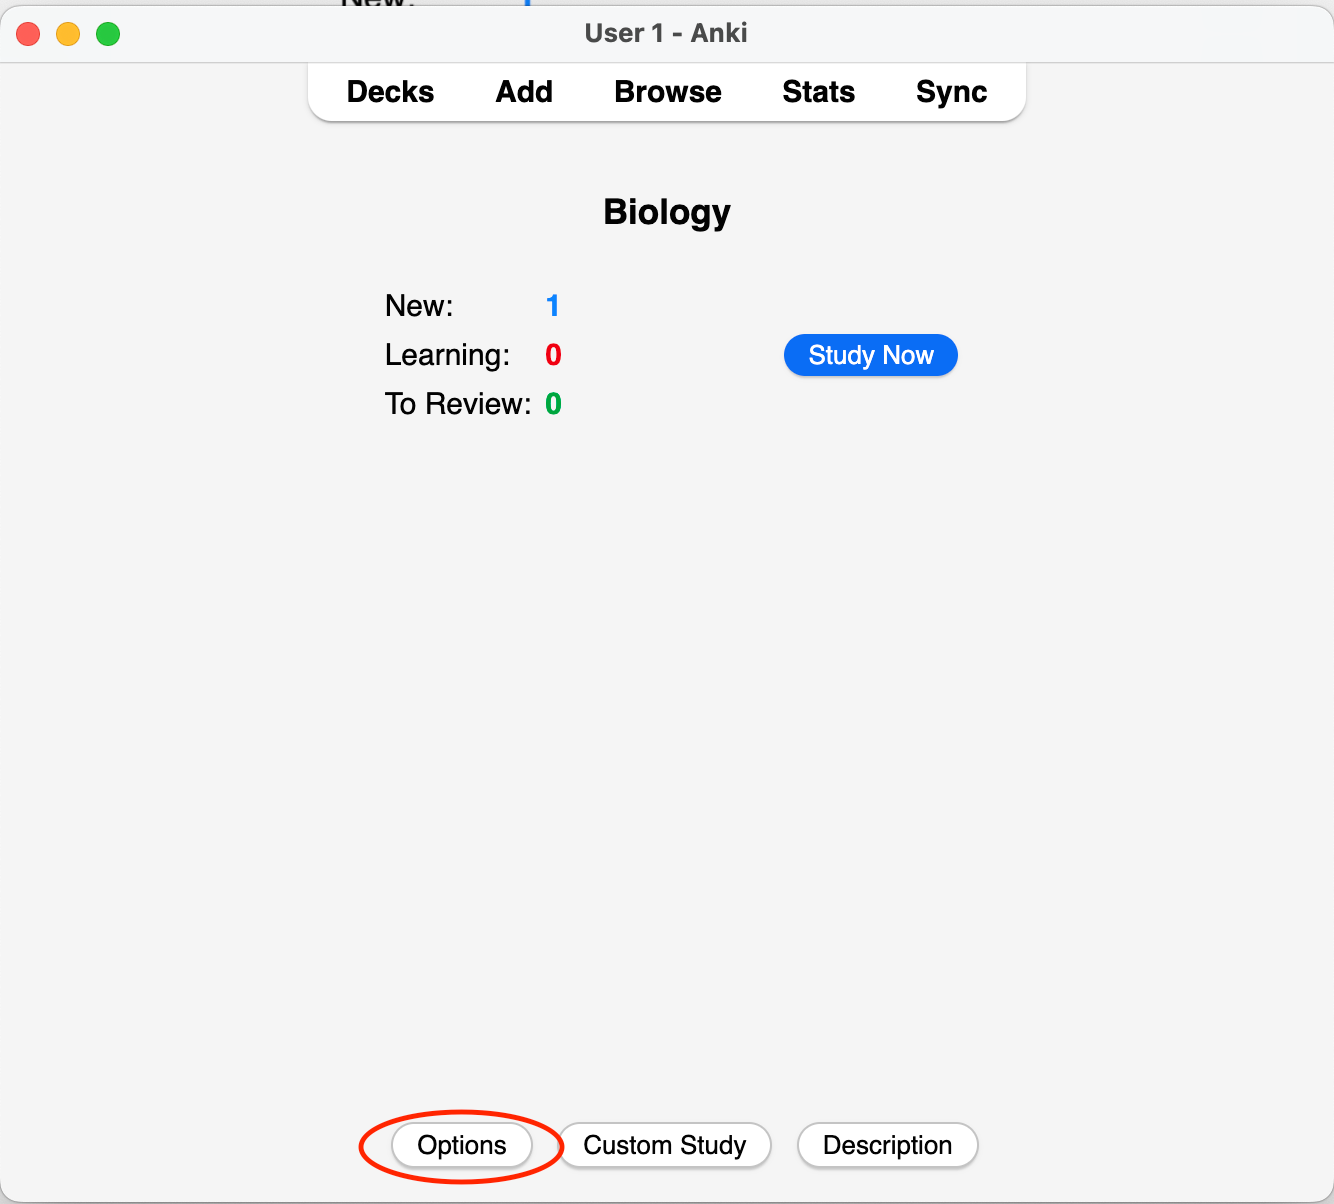Open deck Options
The width and height of the screenshot is (1334, 1204).
pyautogui.click(x=462, y=1145)
